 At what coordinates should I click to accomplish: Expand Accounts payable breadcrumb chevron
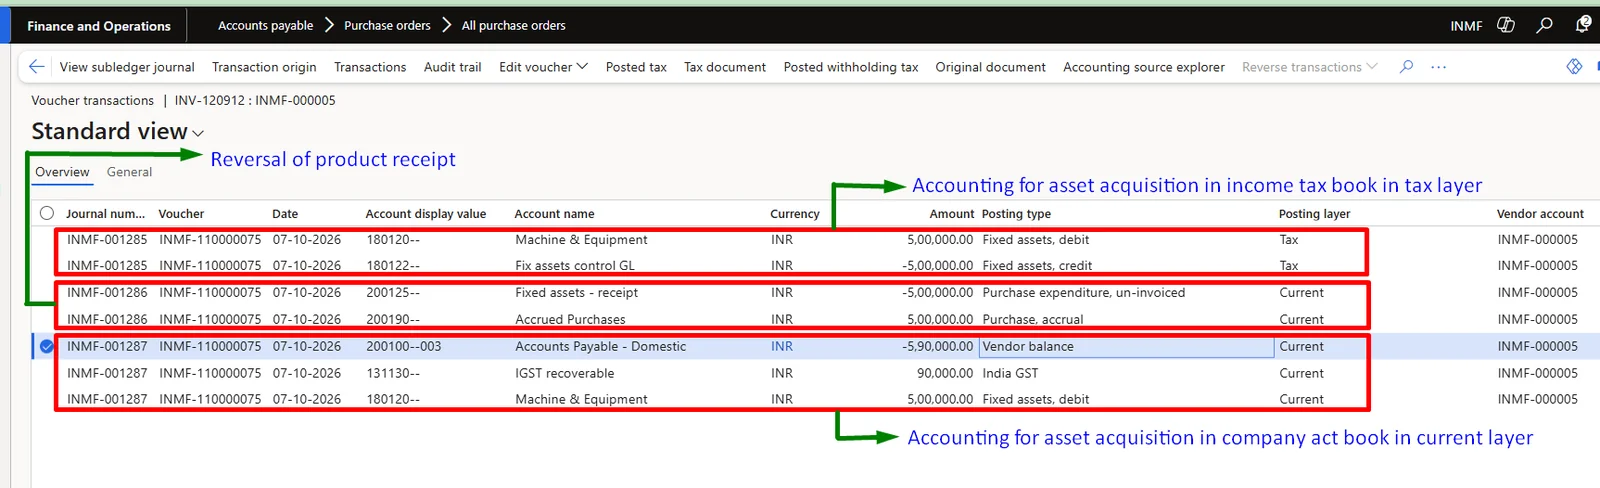[x=329, y=25]
